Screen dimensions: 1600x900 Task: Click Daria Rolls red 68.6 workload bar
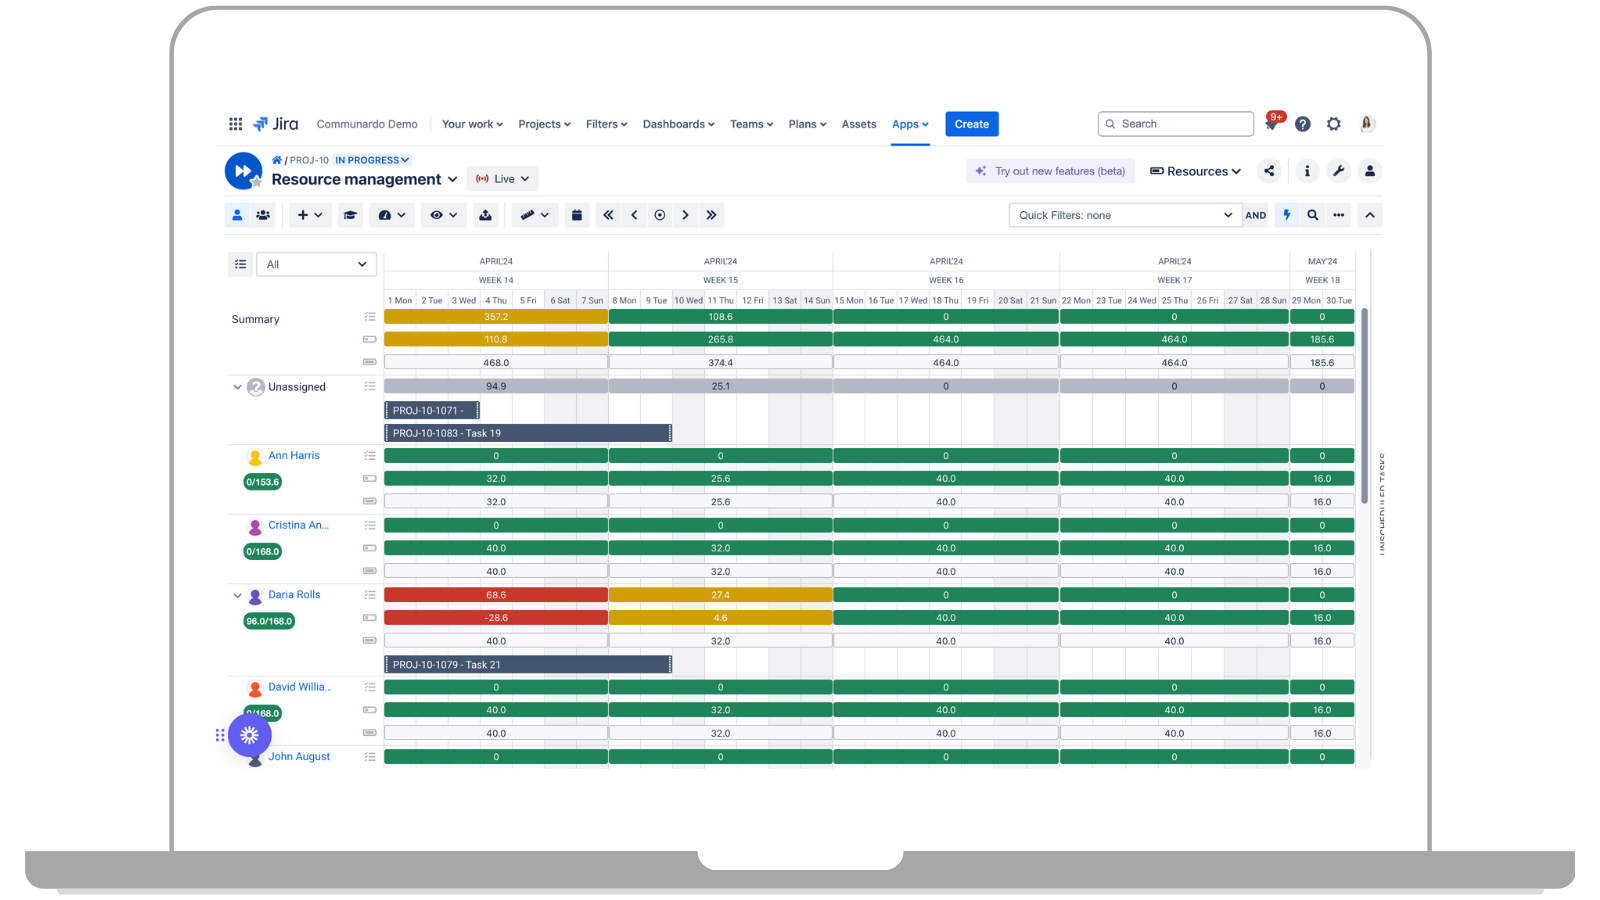click(496, 594)
